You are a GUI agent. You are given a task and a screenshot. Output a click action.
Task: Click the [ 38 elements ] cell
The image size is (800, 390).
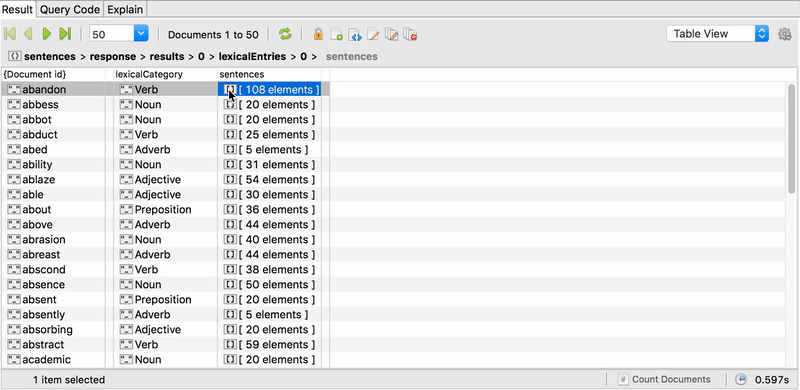click(x=269, y=270)
